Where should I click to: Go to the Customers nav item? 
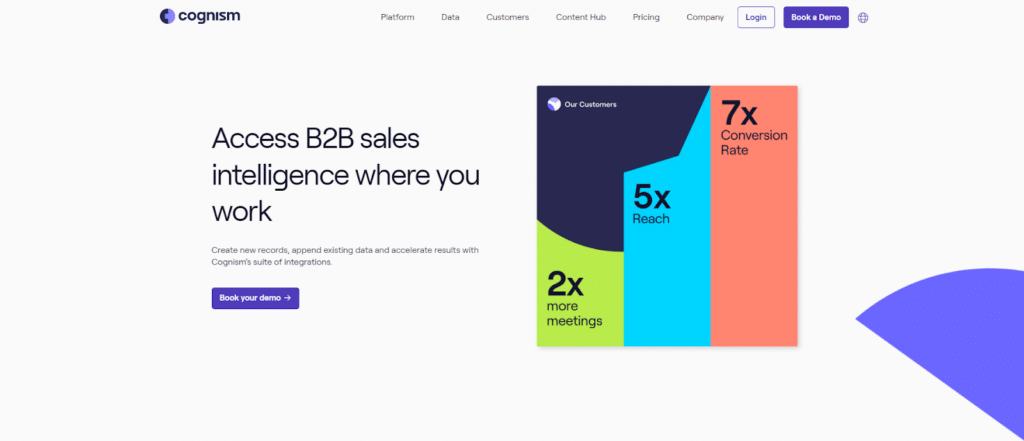tap(507, 18)
